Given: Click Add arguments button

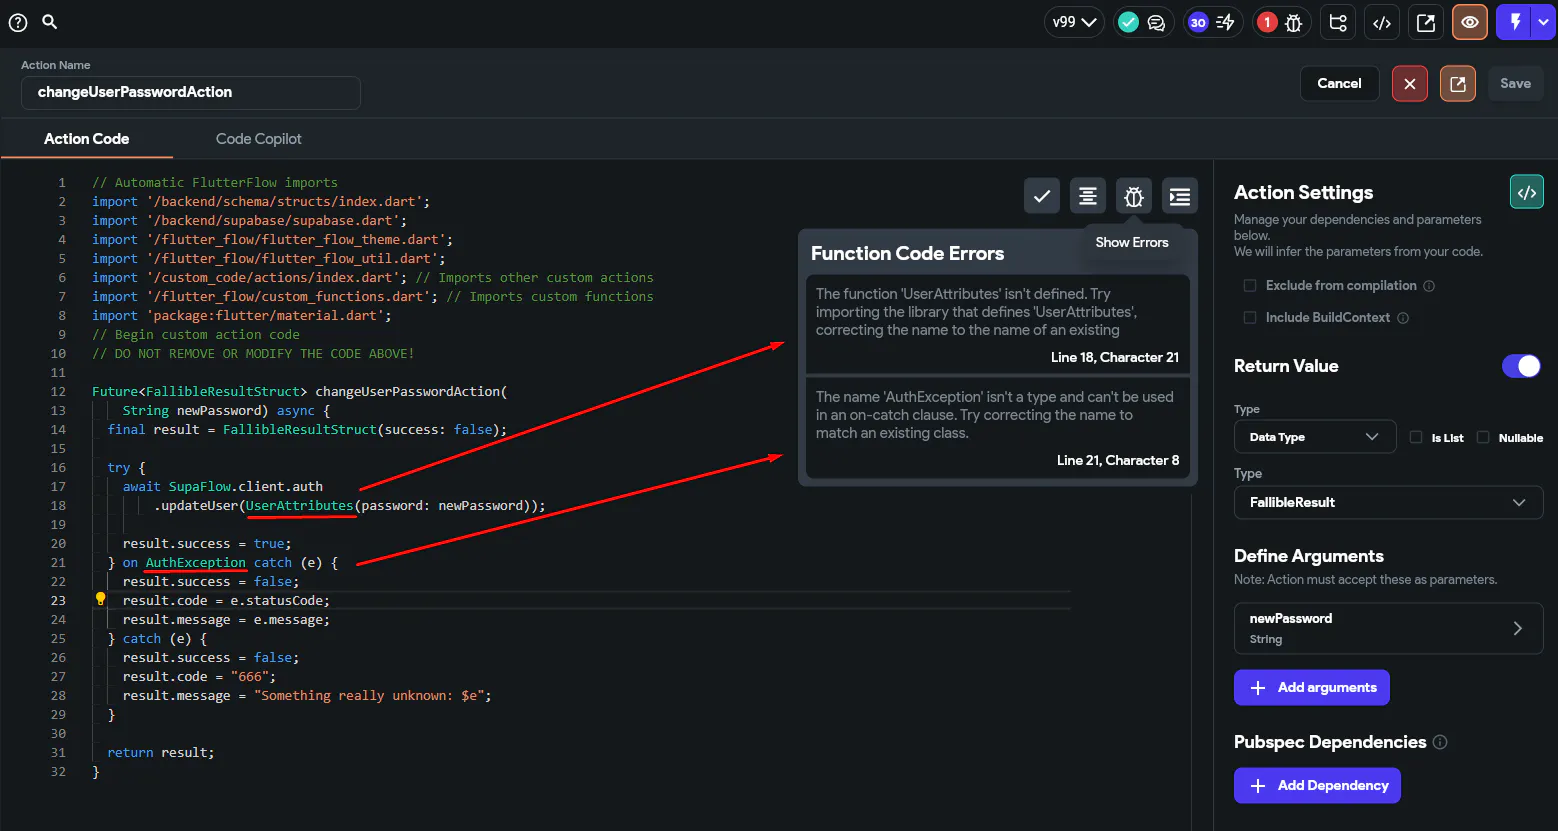Looking at the screenshot, I should coord(1312,687).
